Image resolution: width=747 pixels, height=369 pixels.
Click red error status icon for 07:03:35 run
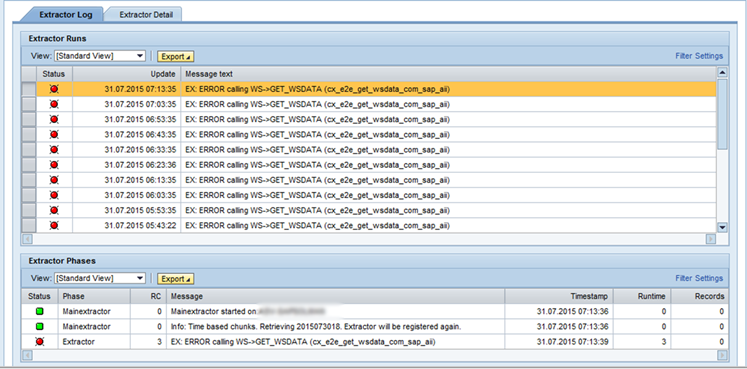click(x=54, y=104)
